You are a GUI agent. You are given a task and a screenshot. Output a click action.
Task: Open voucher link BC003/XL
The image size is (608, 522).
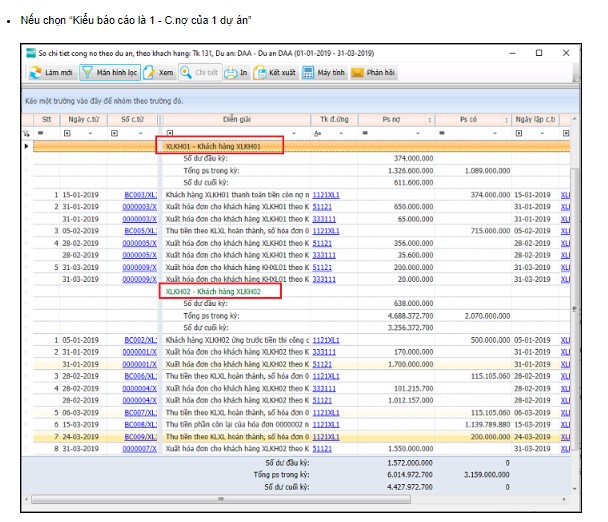(x=139, y=194)
